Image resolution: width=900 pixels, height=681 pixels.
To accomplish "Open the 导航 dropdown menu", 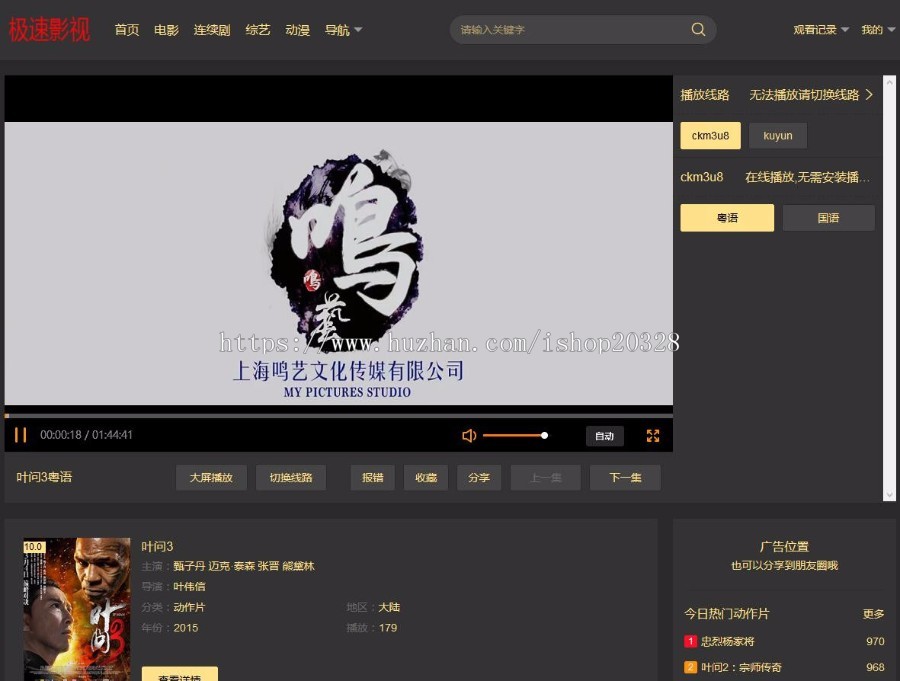I will pyautogui.click(x=343, y=30).
